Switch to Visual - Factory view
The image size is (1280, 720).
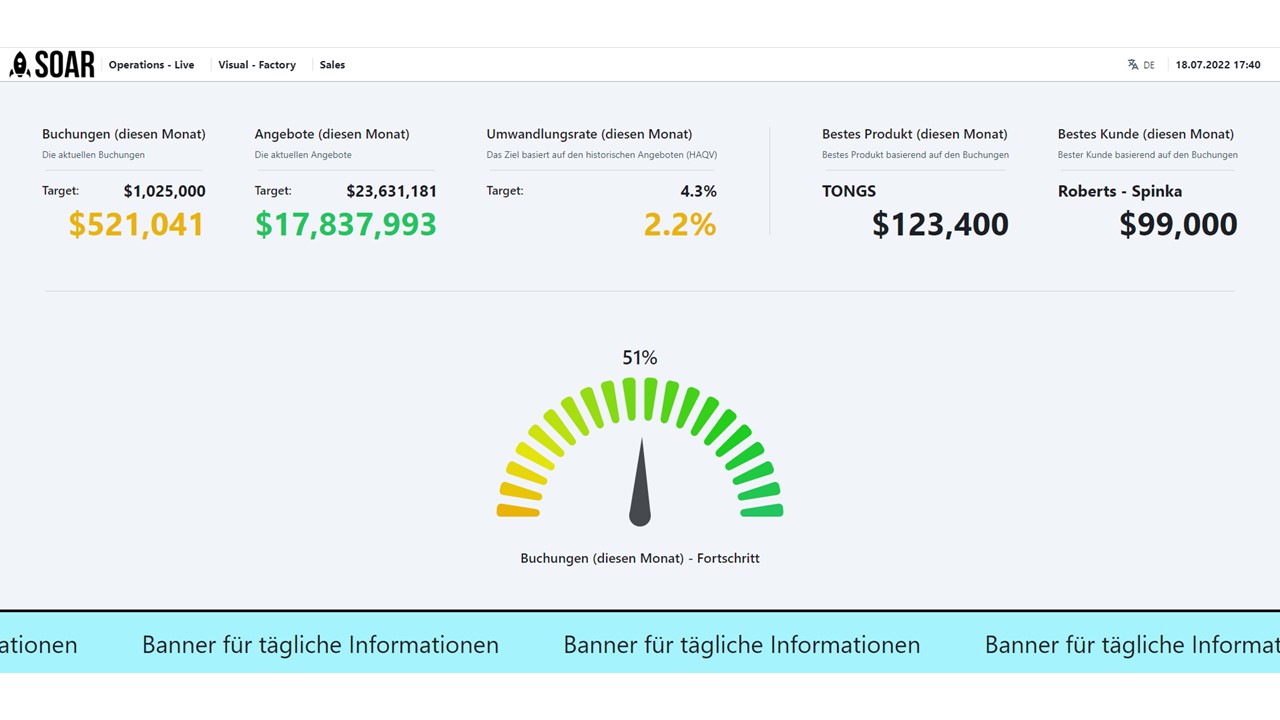click(x=257, y=65)
